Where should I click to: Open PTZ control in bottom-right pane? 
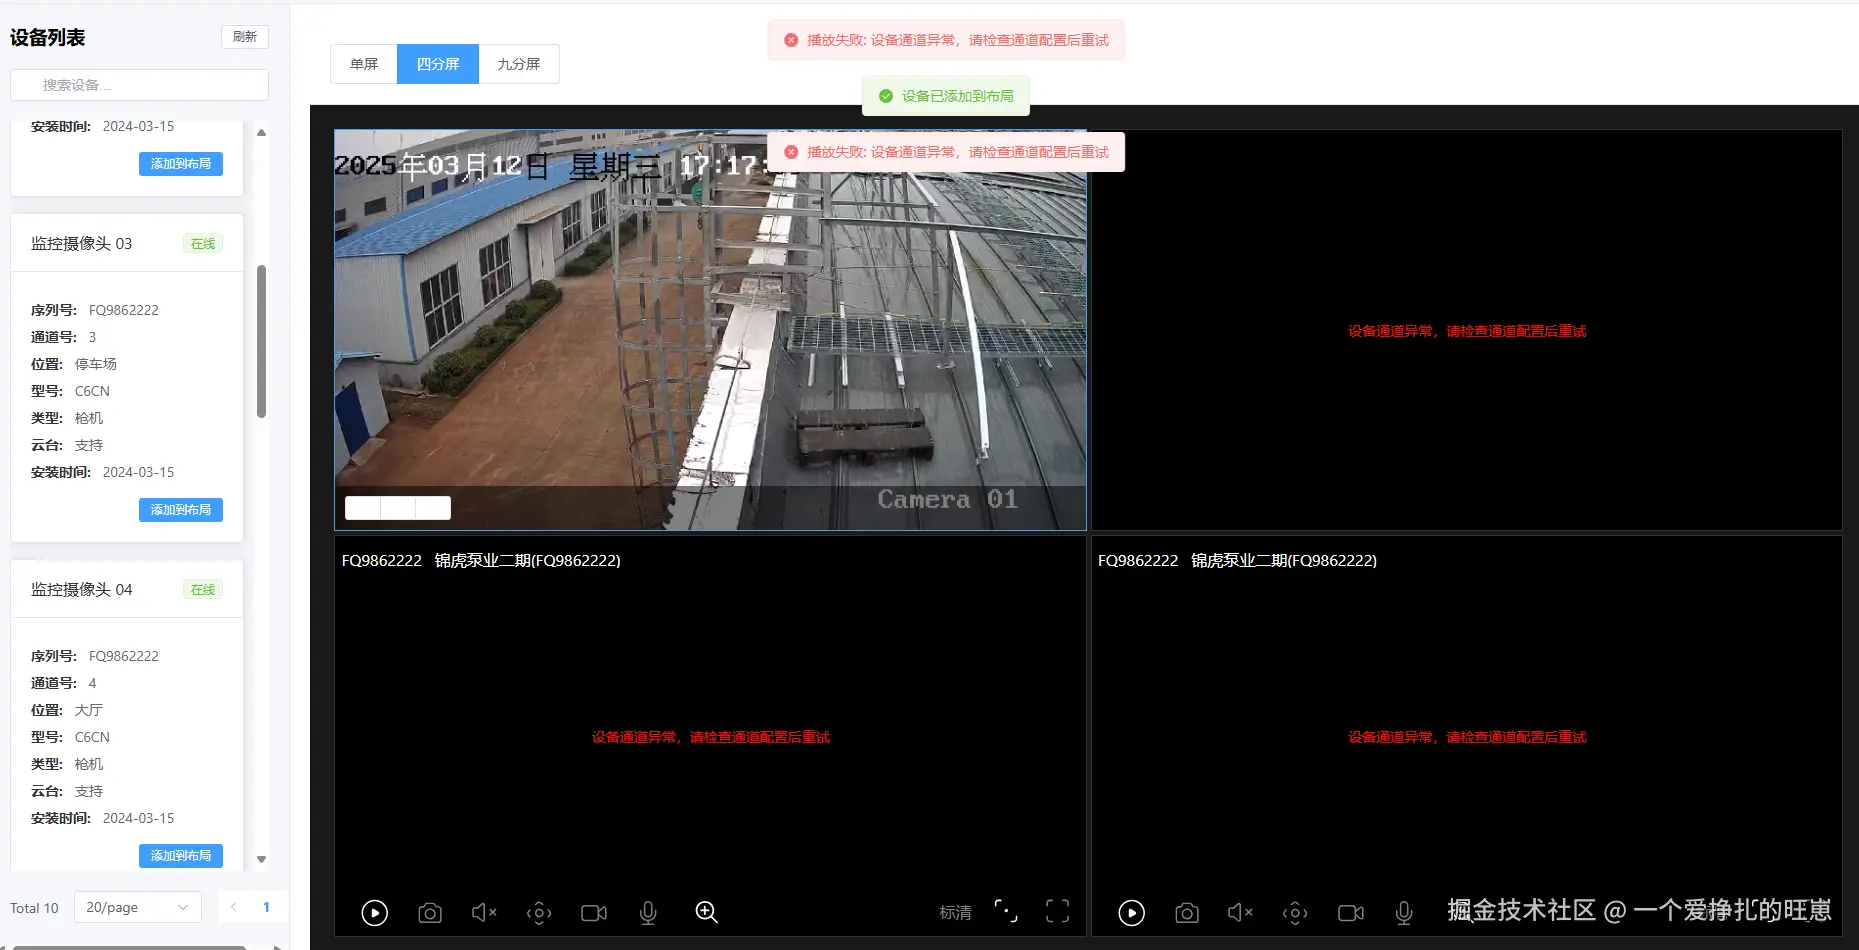[x=1295, y=912]
